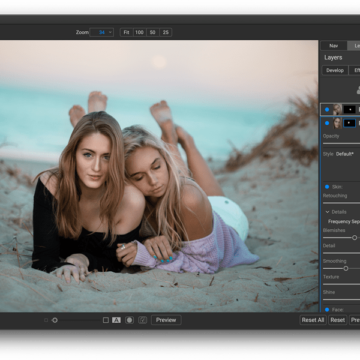360x360 pixels.
Task: Set zoom to 25
Action: point(165,32)
